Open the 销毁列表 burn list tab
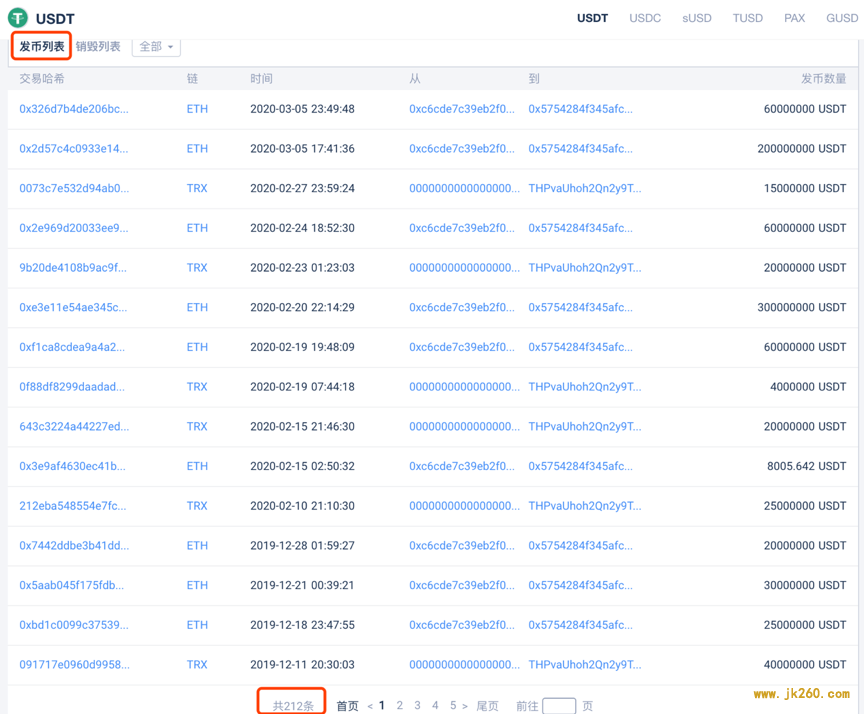The image size is (864, 714). [98, 46]
